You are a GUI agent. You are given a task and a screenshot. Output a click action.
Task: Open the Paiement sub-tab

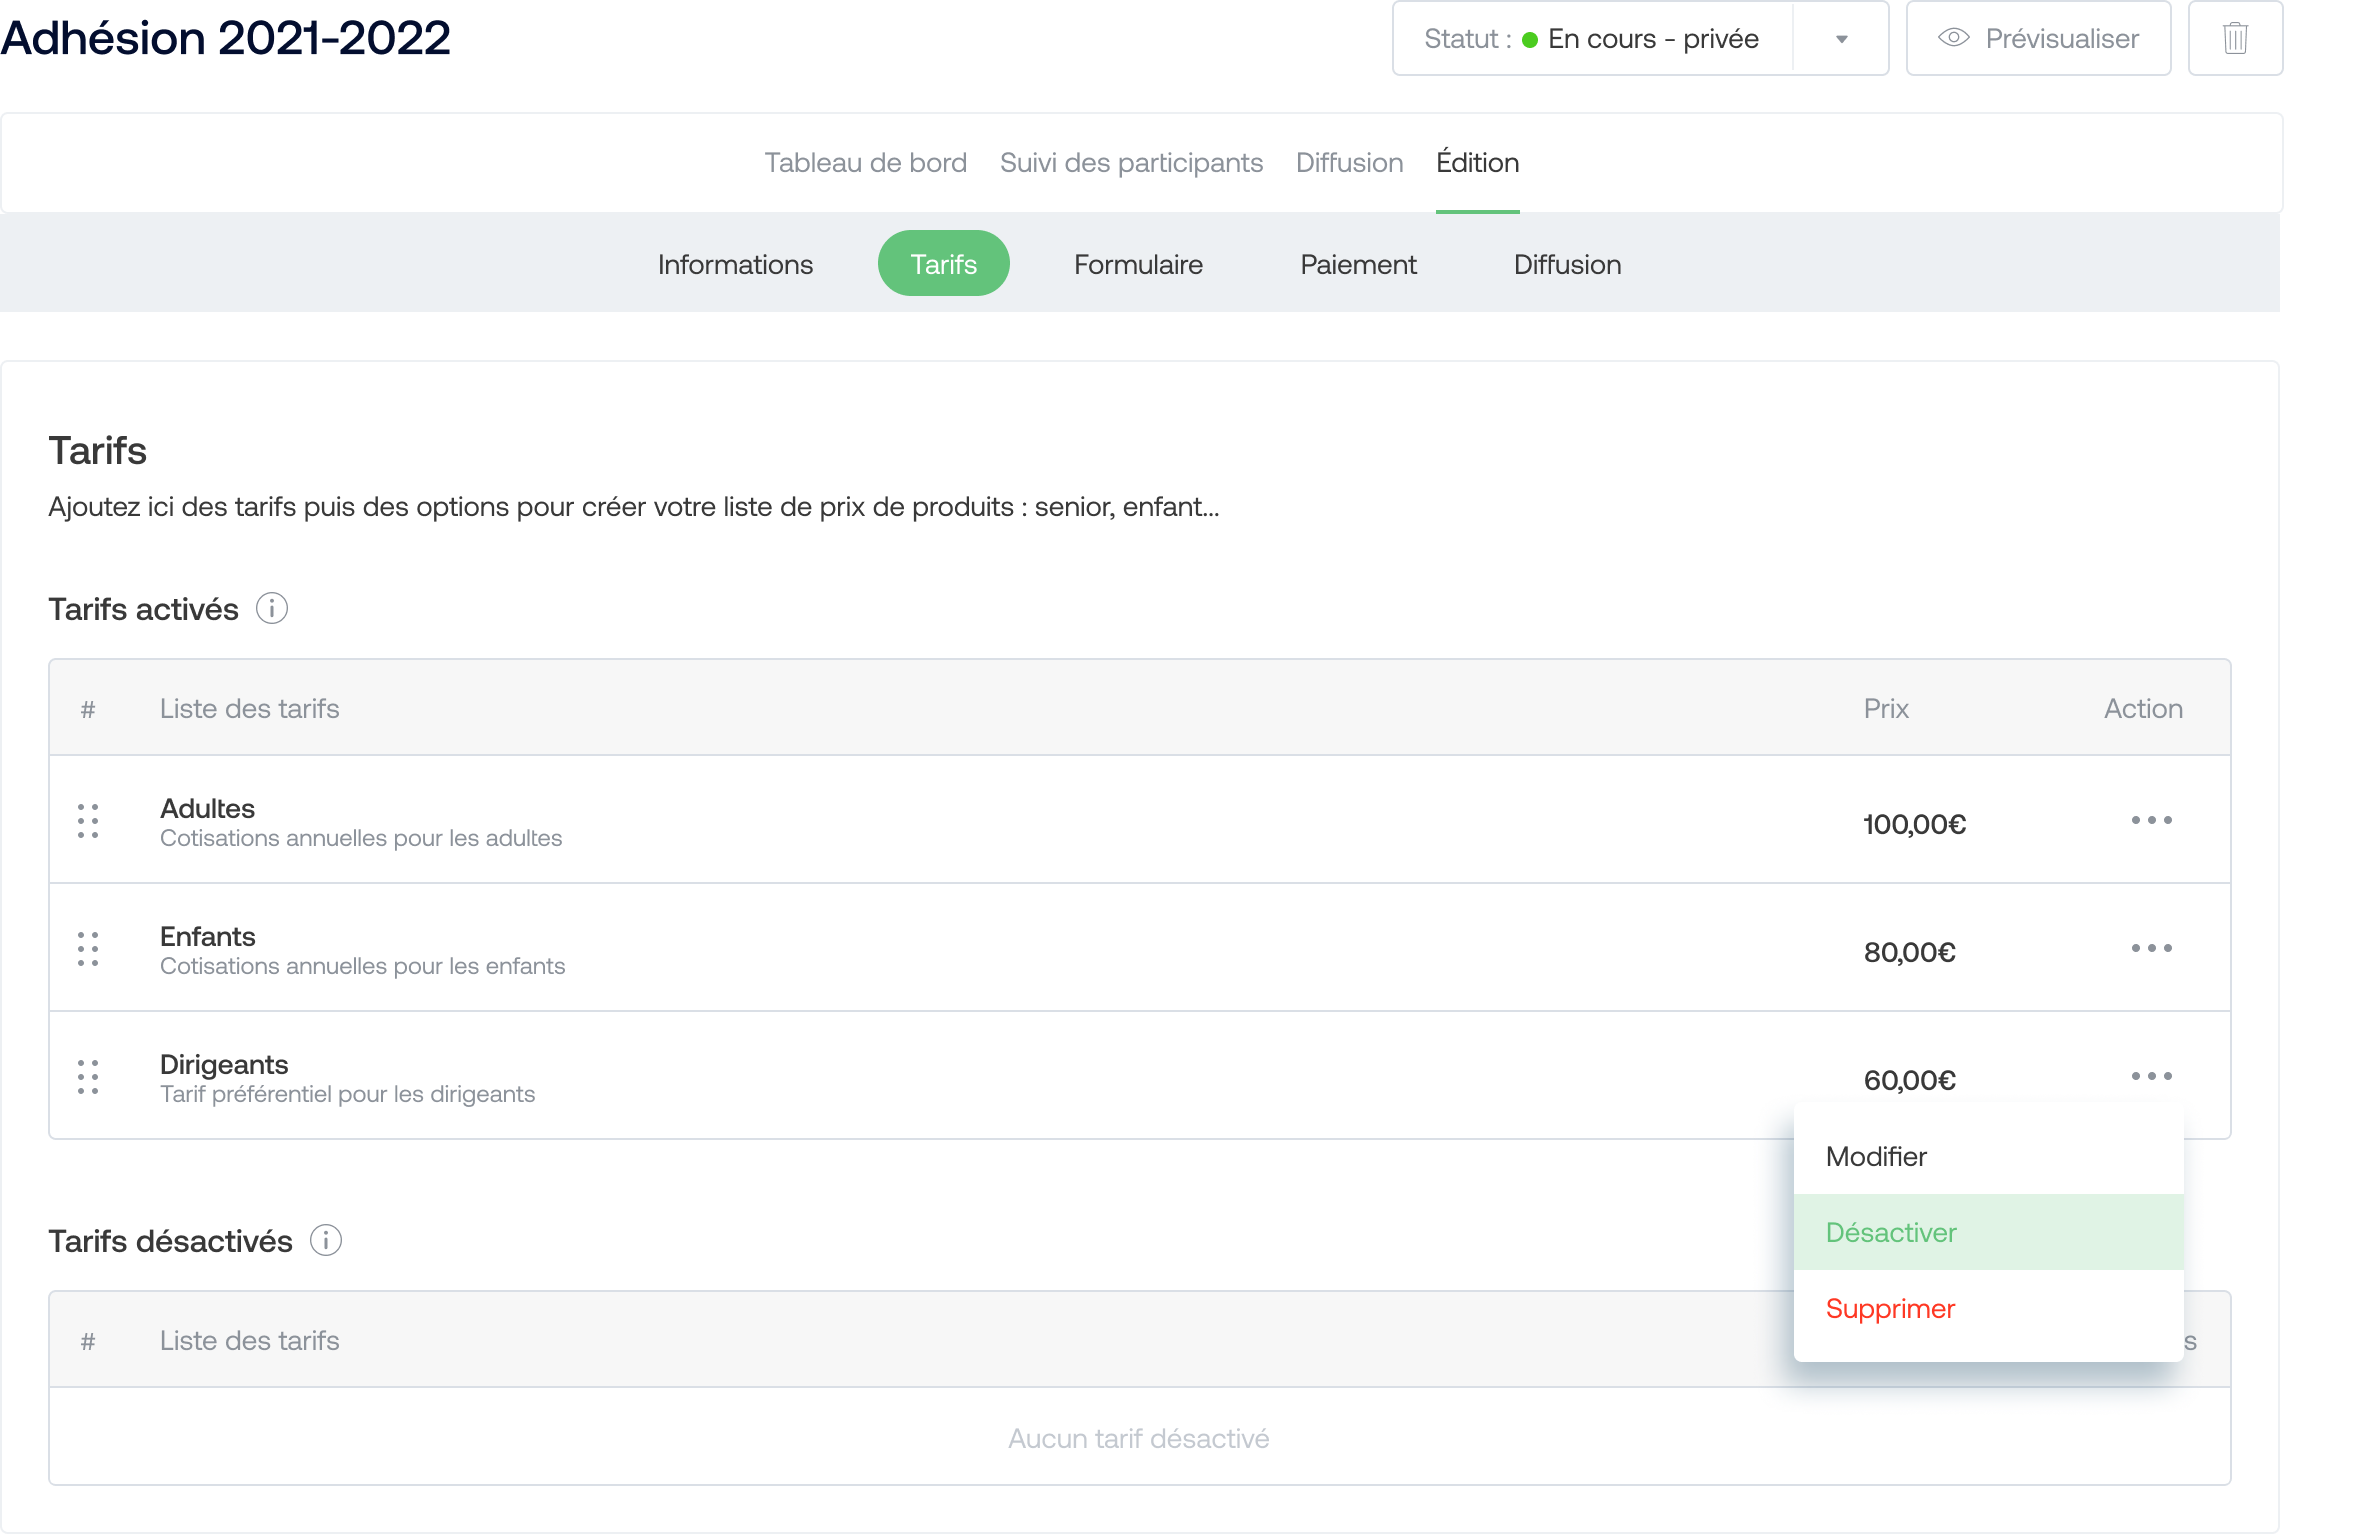coord(1358,264)
